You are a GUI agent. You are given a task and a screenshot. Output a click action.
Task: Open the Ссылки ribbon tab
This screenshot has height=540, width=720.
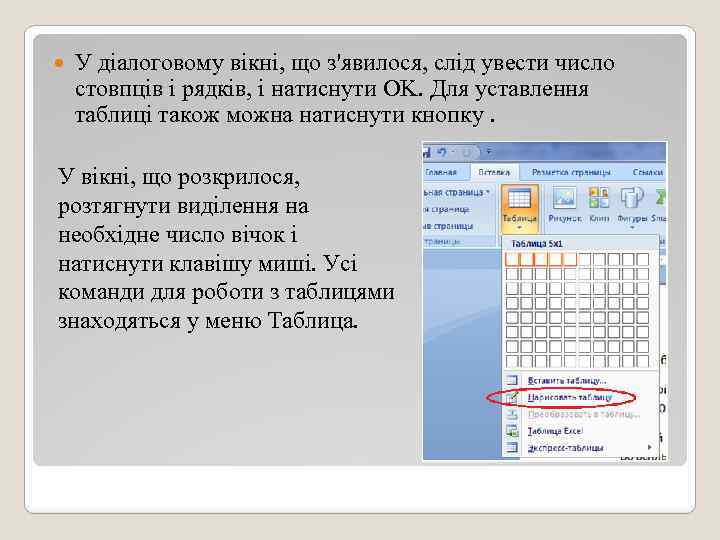point(647,172)
